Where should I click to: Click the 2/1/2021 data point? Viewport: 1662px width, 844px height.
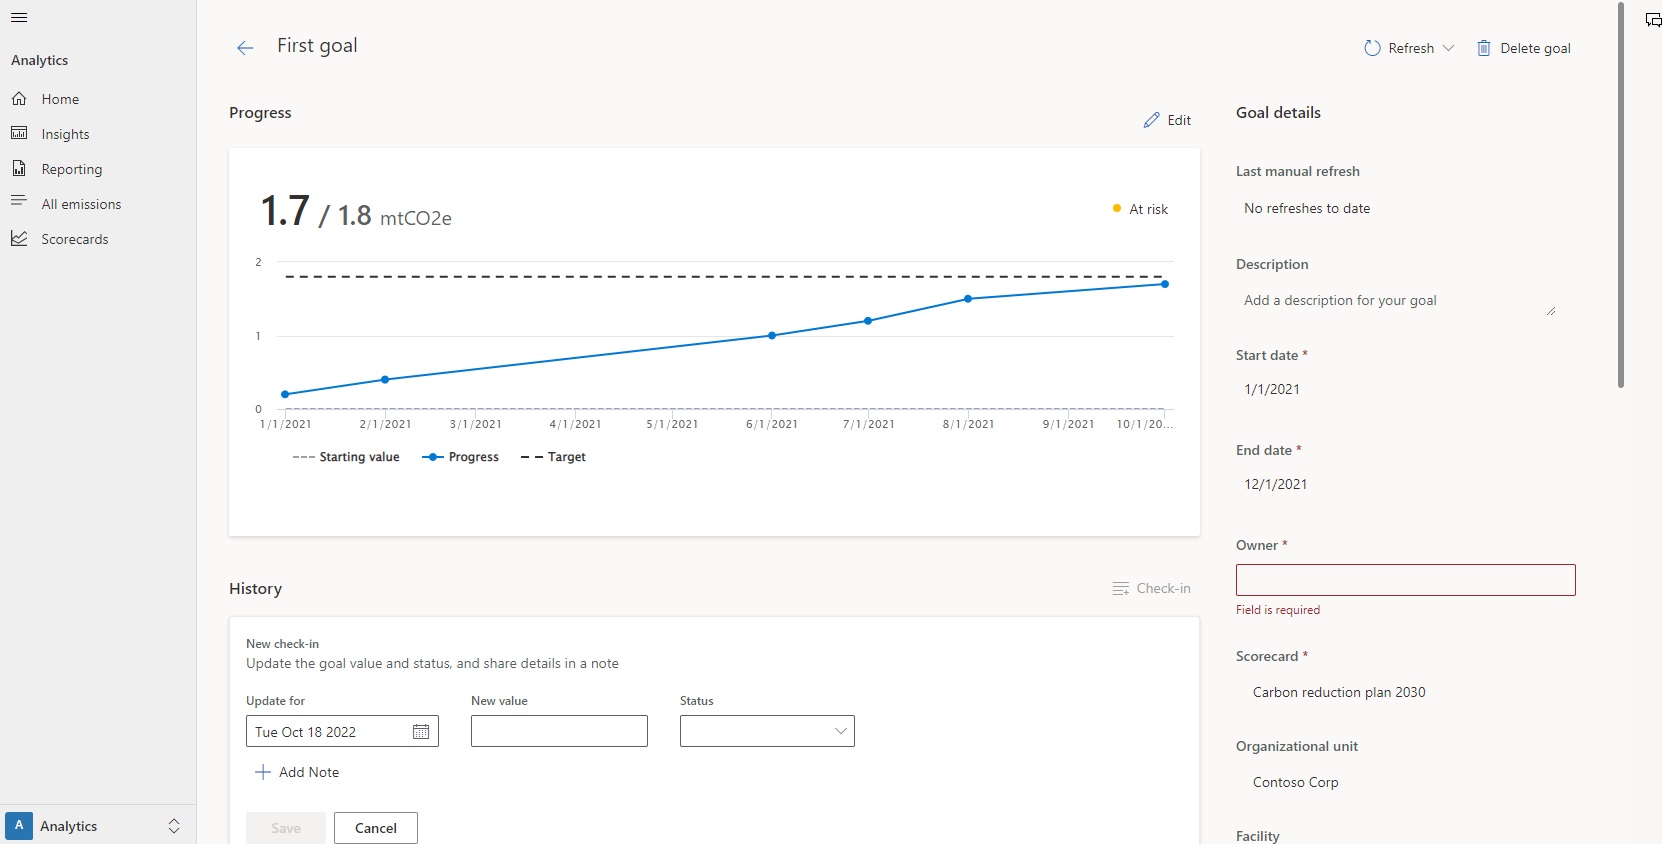click(385, 380)
